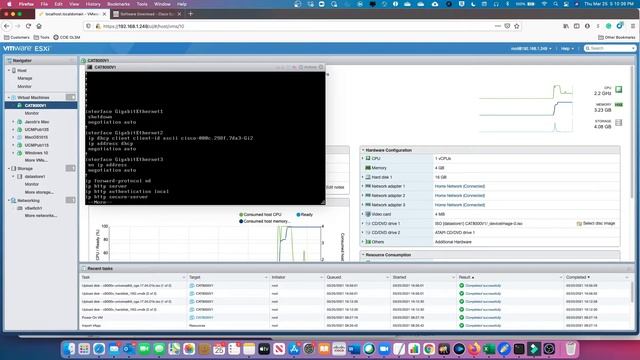Screen dimensions: 640x360
Task: Open the Firefox History menu
Action: [x=93, y=4]
